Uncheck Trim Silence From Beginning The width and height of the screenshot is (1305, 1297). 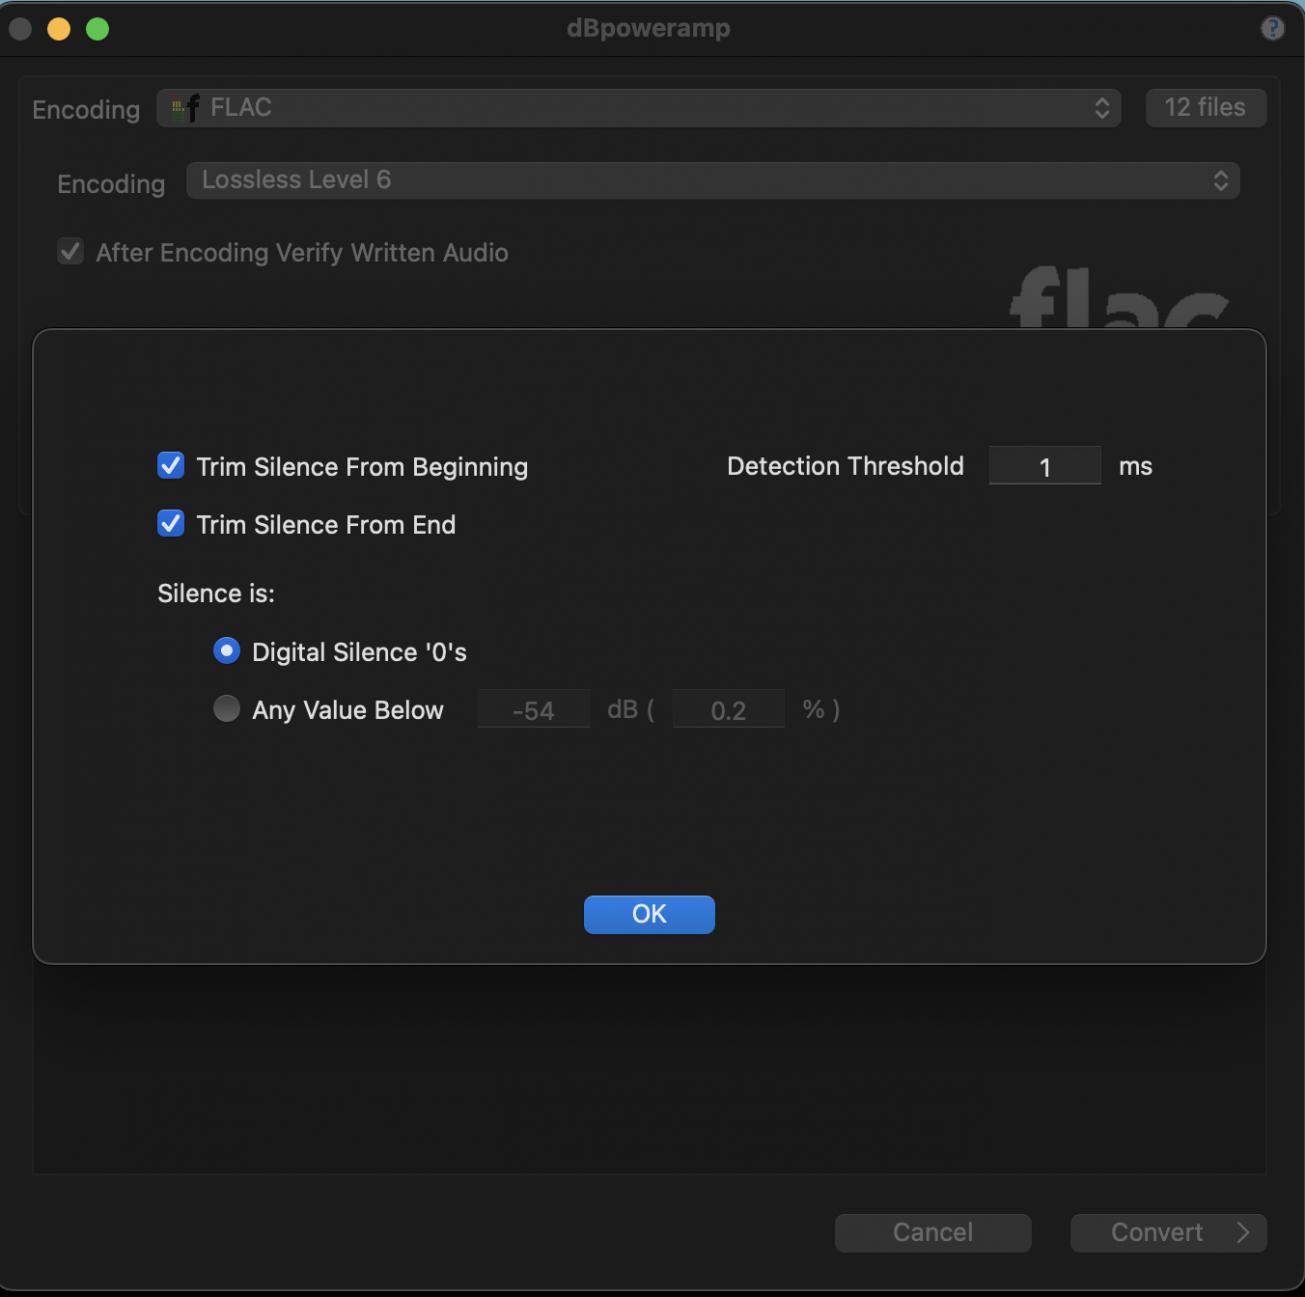click(x=171, y=466)
